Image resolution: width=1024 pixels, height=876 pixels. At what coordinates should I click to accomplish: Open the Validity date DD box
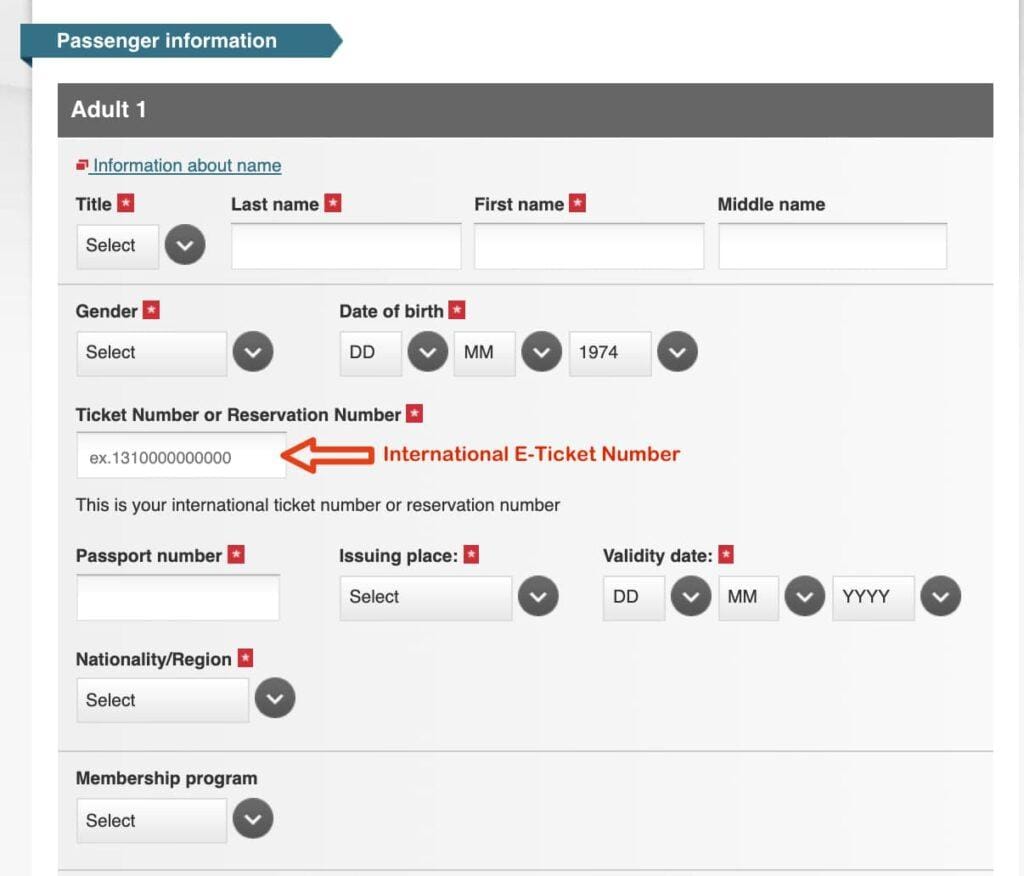click(x=633, y=597)
